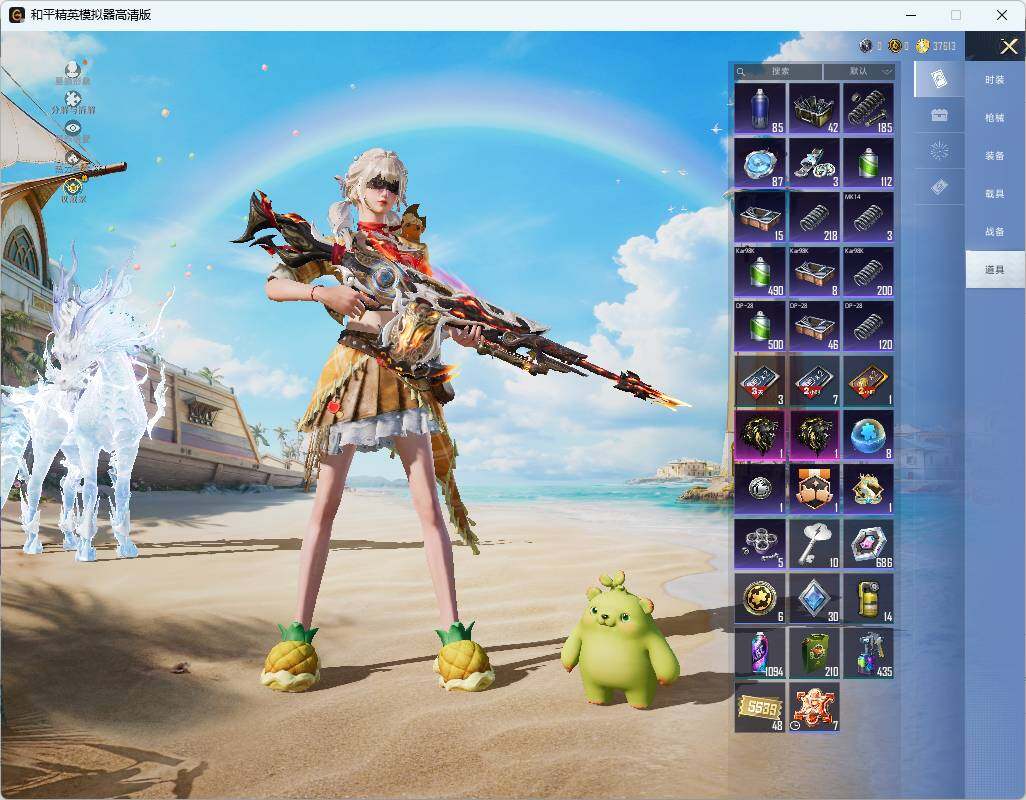Select the spray gun item with count 435
1026x800 pixels.
click(868, 653)
